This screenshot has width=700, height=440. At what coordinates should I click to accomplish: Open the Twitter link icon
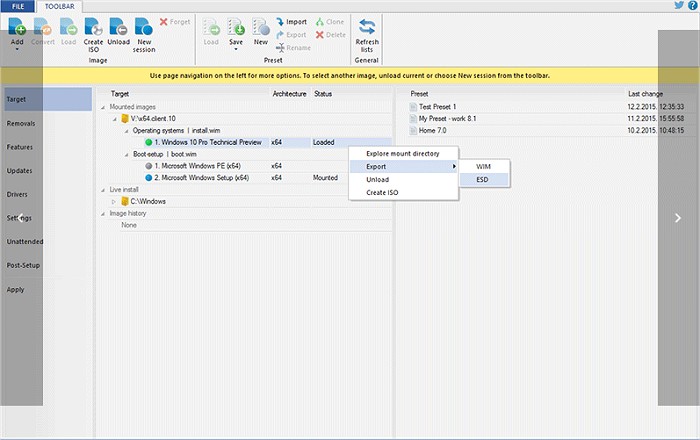(x=679, y=5)
